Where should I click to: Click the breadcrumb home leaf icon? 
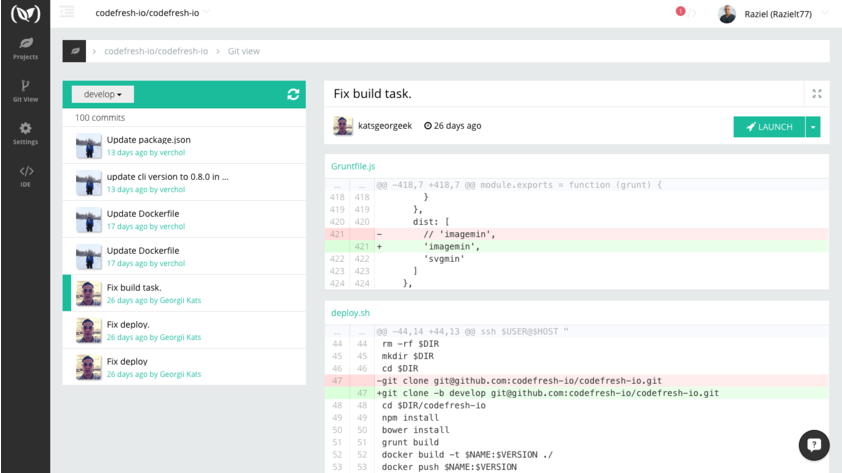coord(74,51)
